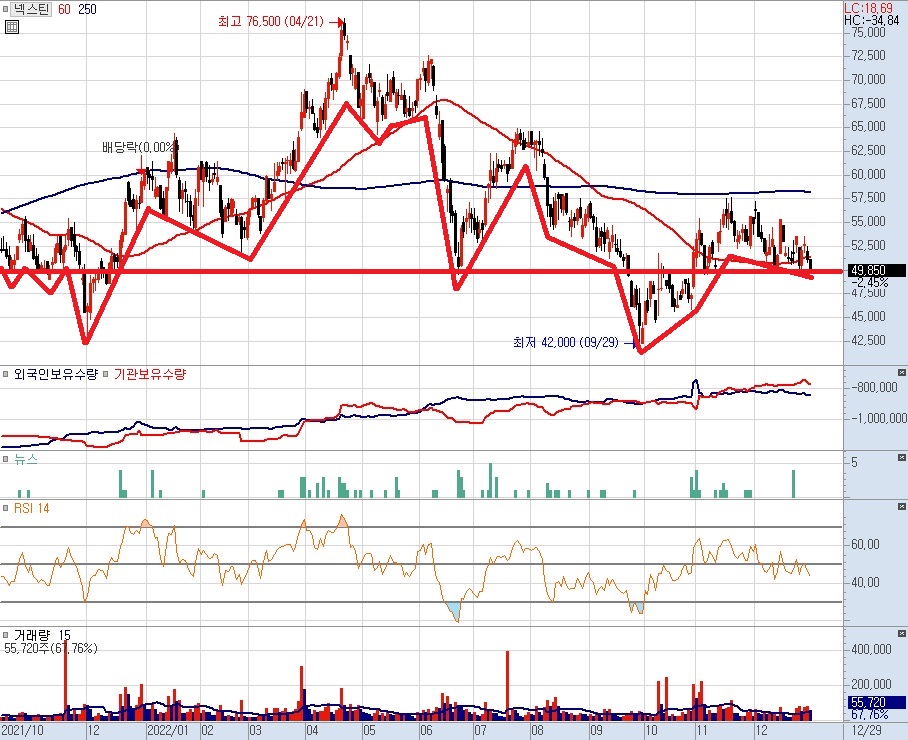Viewport: 908px width, 740px height.
Task: Click the 40.00 RSI axis label
Action: 865,583
